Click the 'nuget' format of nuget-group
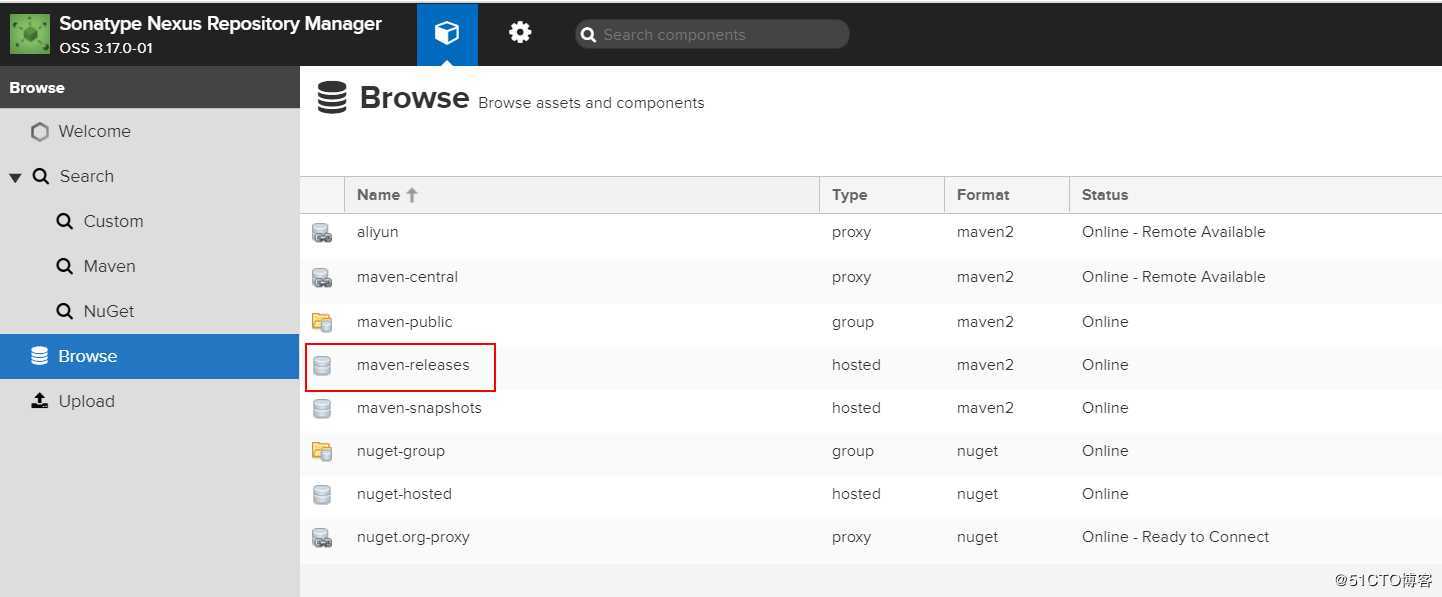Image resolution: width=1442 pixels, height=597 pixels. point(977,451)
